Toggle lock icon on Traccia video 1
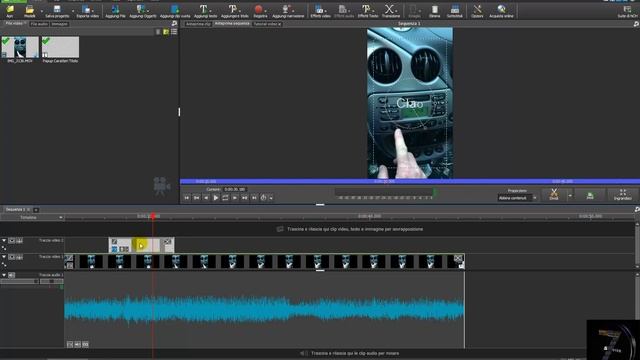Viewport: 640px width, 360px height. pos(19,257)
